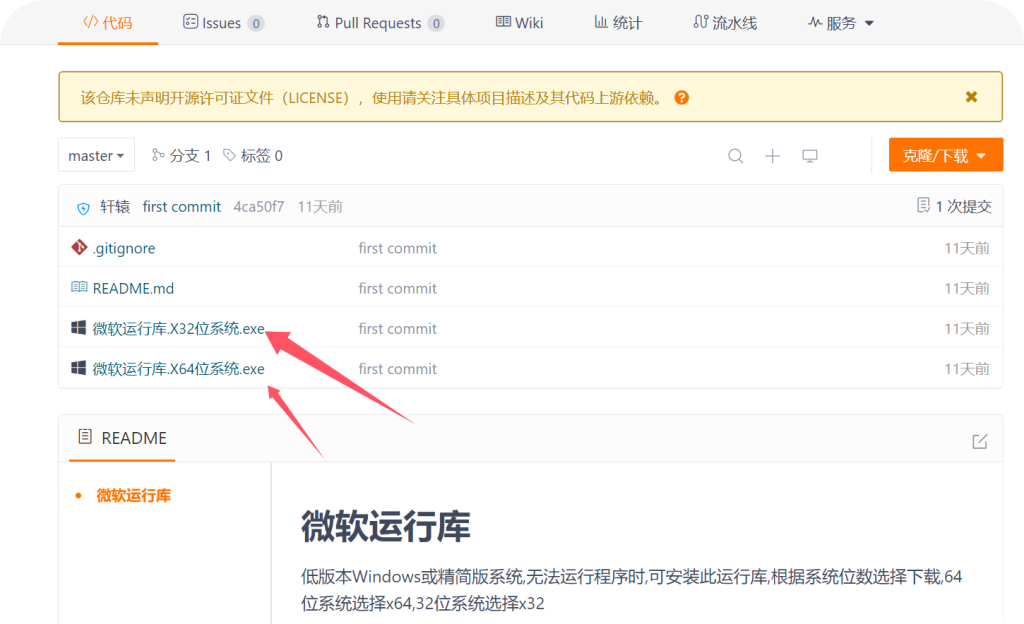Viewport: 1024px width, 624px height.
Task: Go to the Wiki tab
Action: click(519, 23)
